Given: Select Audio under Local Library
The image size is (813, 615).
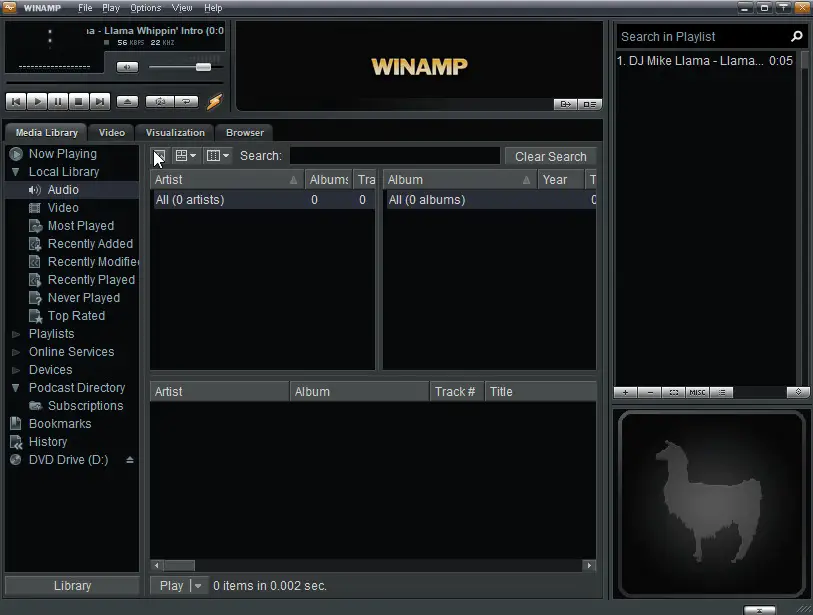Looking at the screenshot, I should tap(63, 190).
